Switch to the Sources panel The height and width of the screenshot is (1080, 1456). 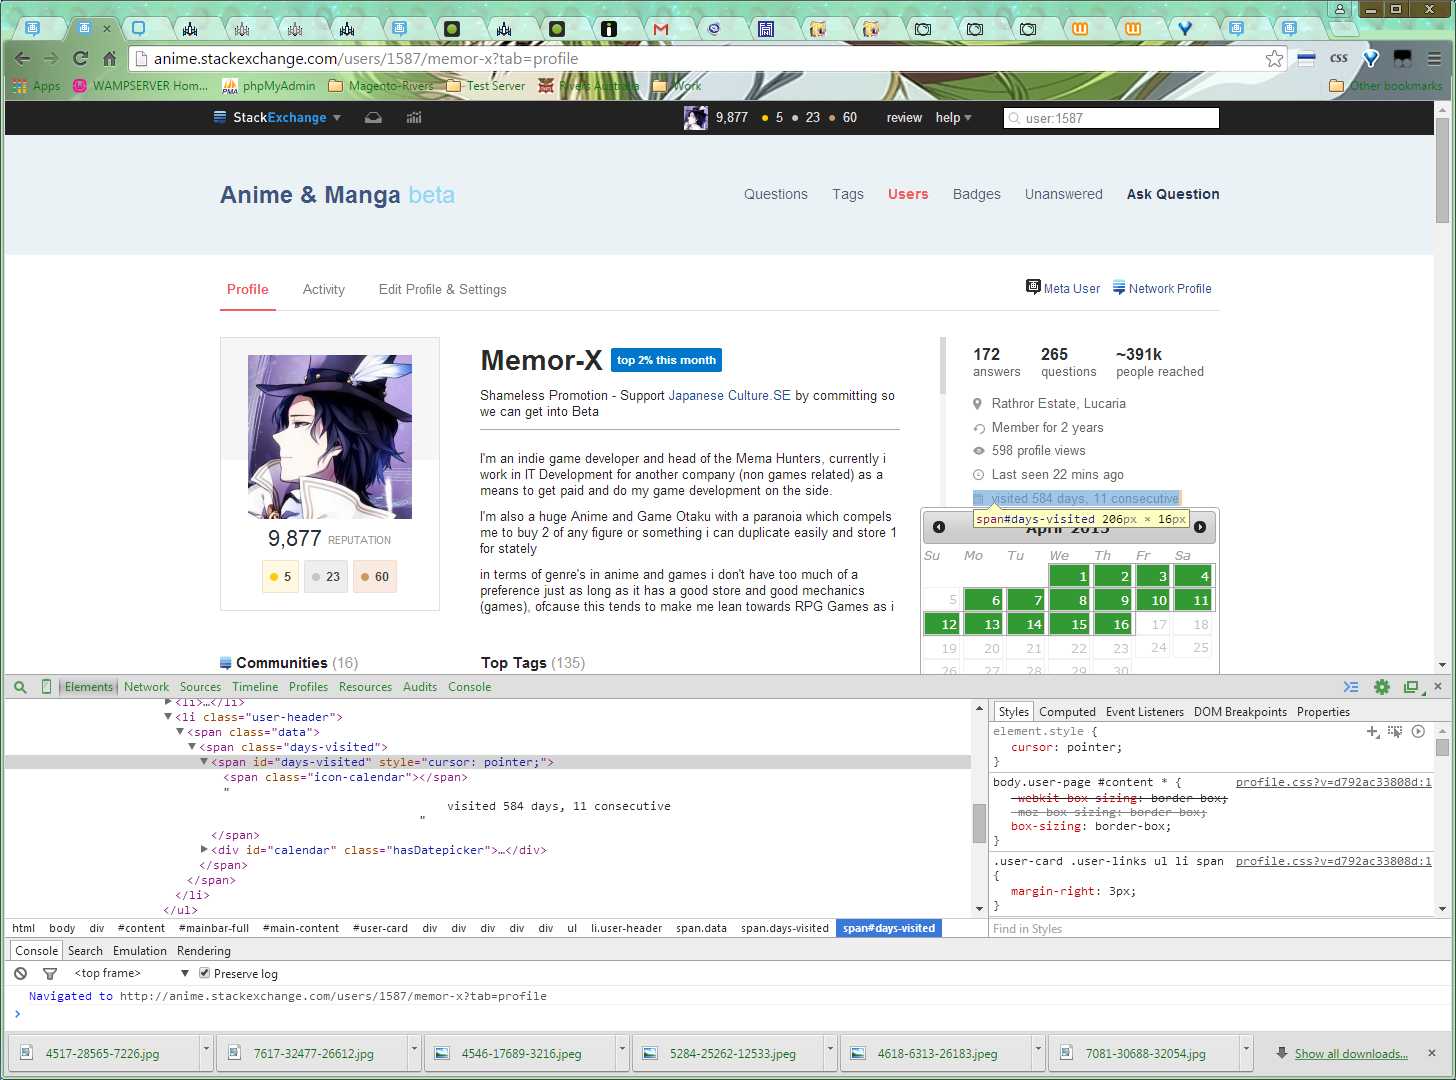200,687
